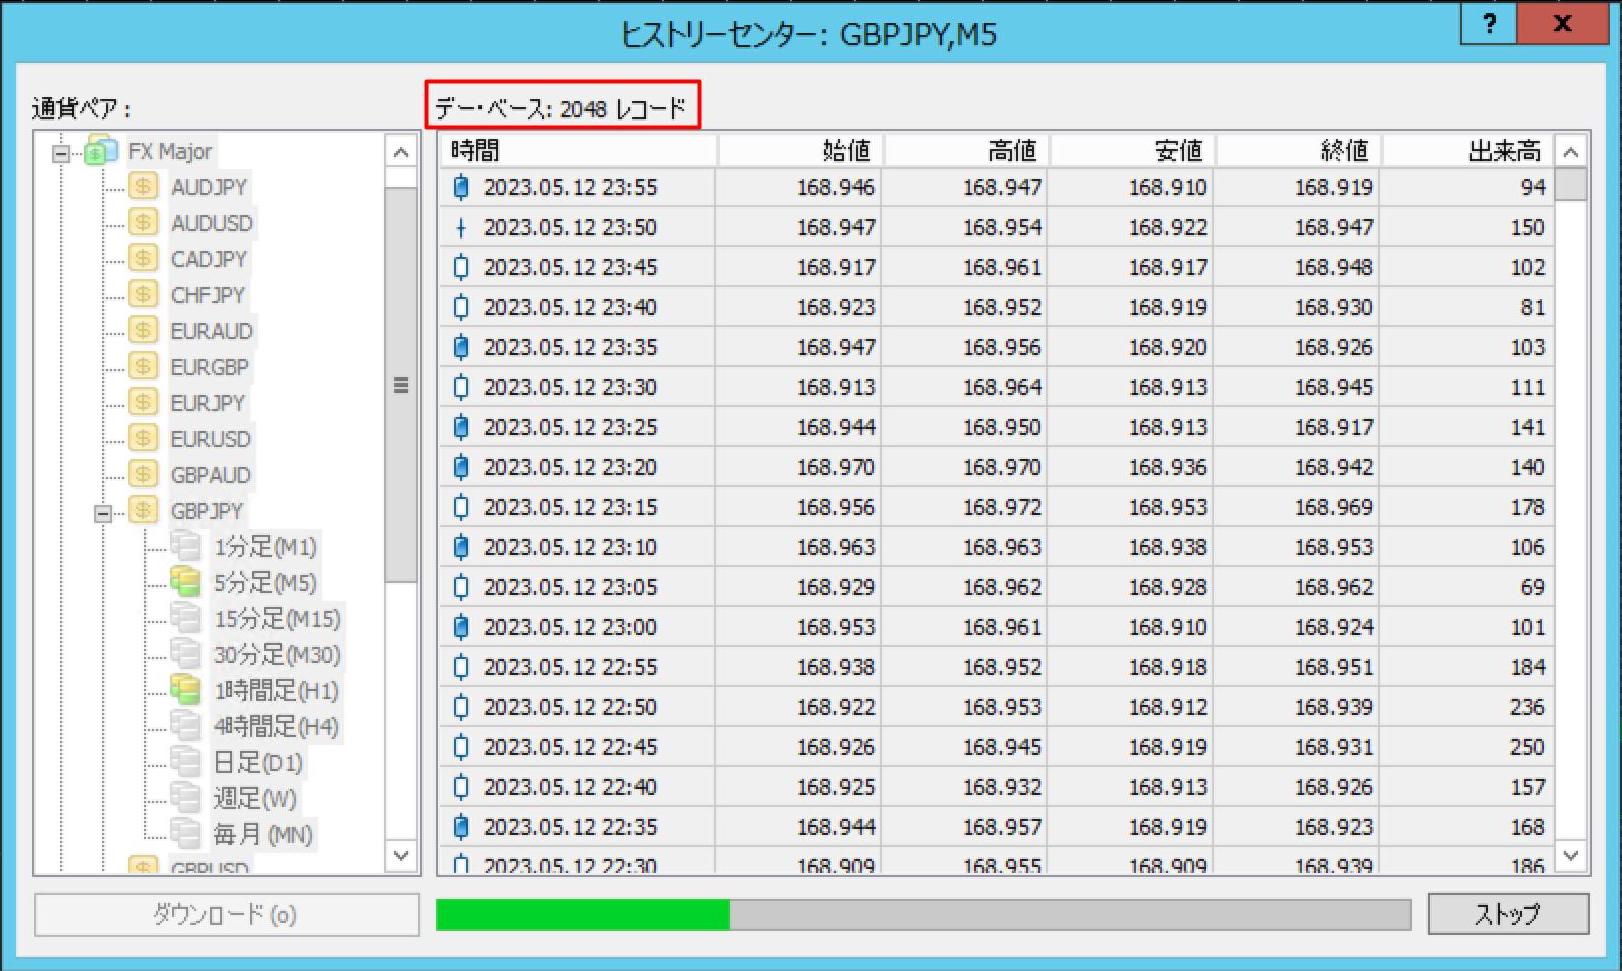Collapse the GBPJPY tree node
The height and width of the screenshot is (971, 1622).
[x=102, y=513]
